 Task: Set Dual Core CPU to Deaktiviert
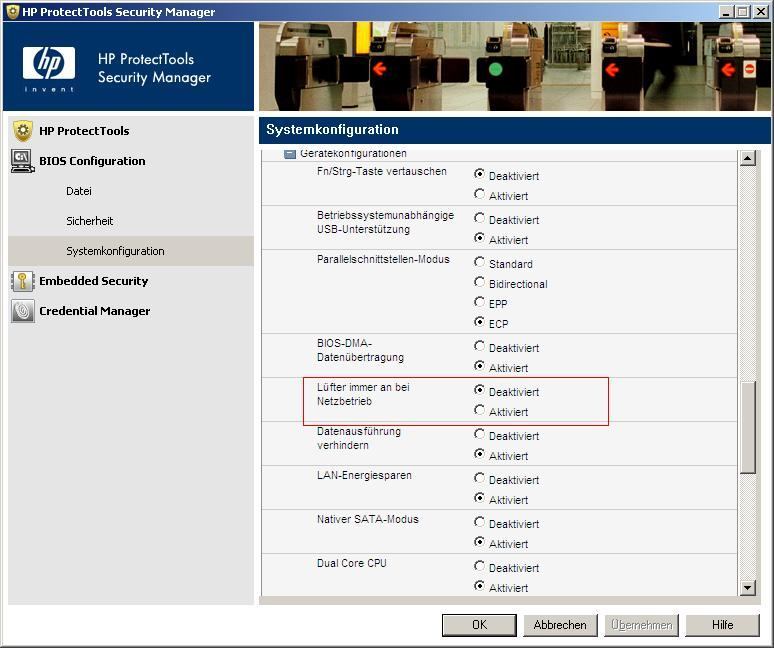click(479, 566)
